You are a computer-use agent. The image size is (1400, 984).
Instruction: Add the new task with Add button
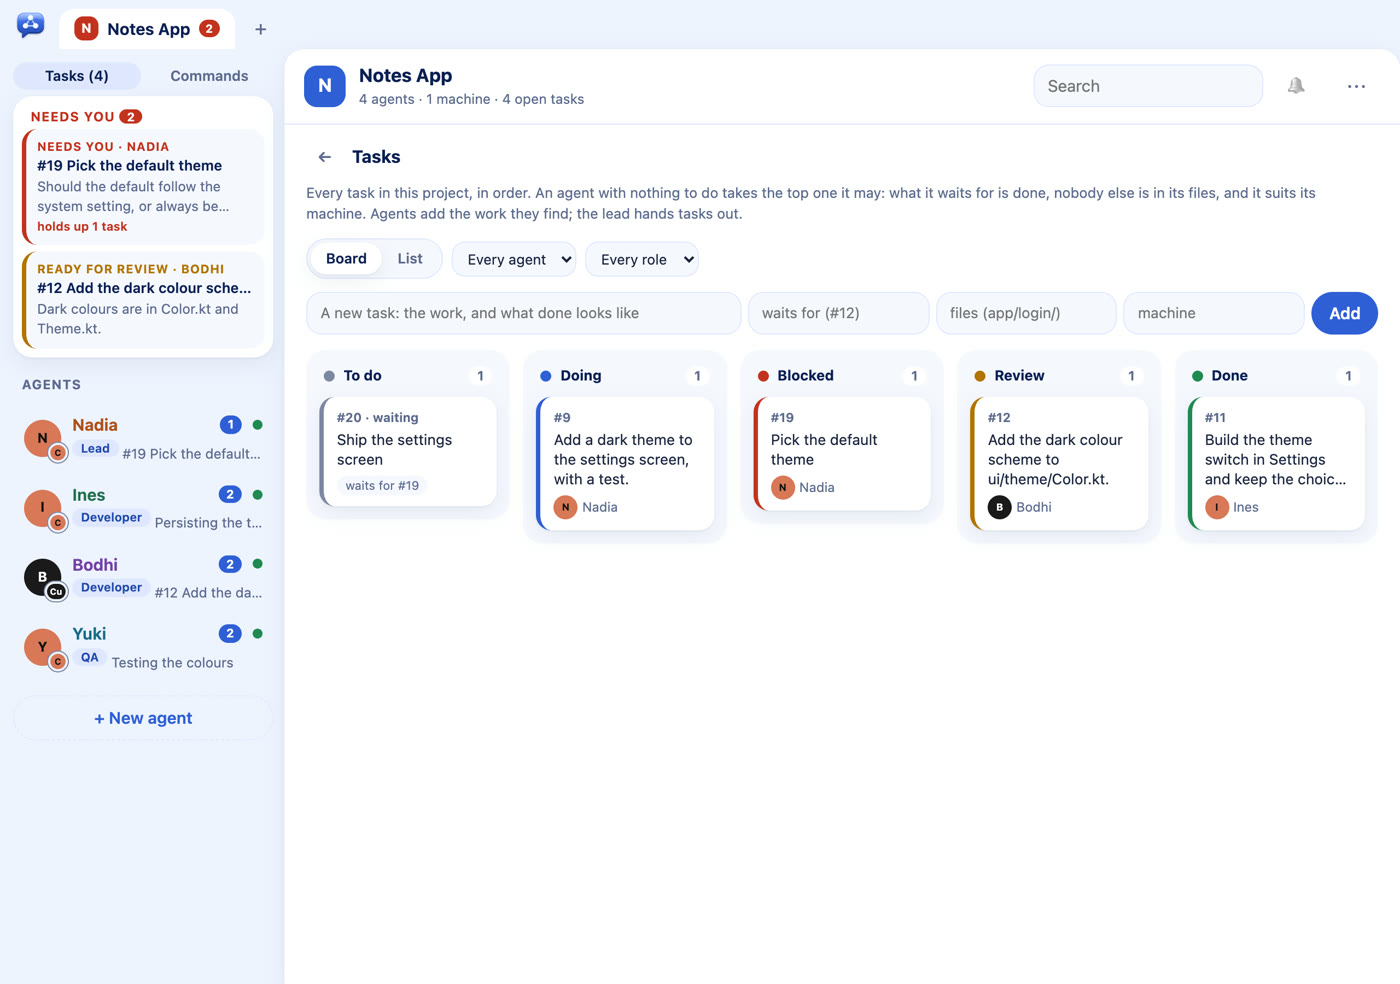[1344, 313]
